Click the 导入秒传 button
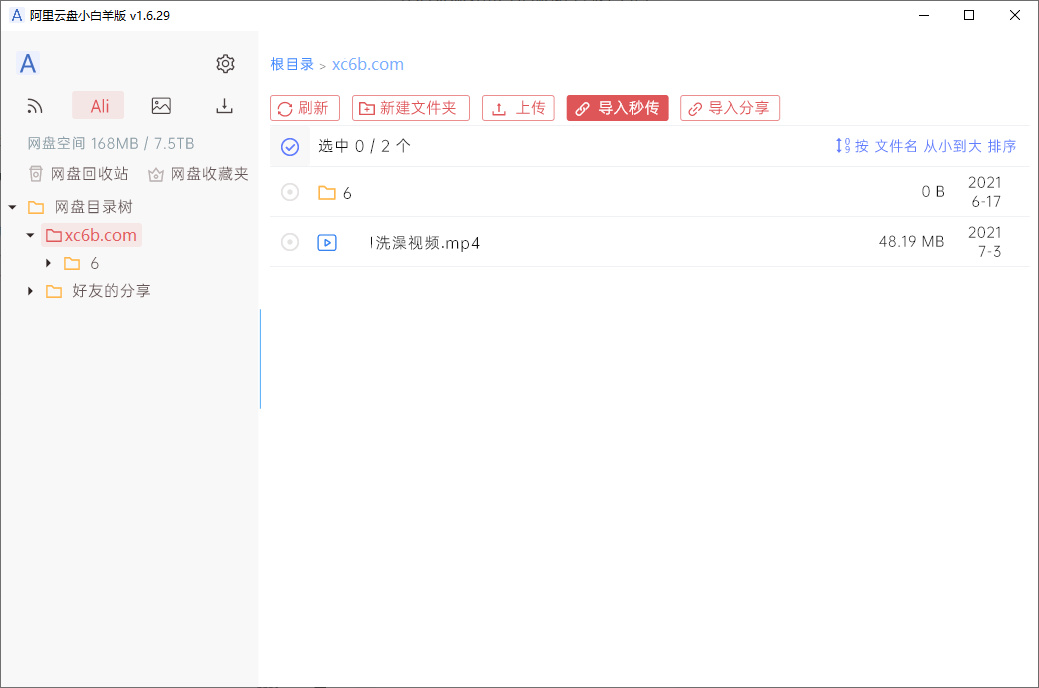The width and height of the screenshot is (1039, 688). 617,108
